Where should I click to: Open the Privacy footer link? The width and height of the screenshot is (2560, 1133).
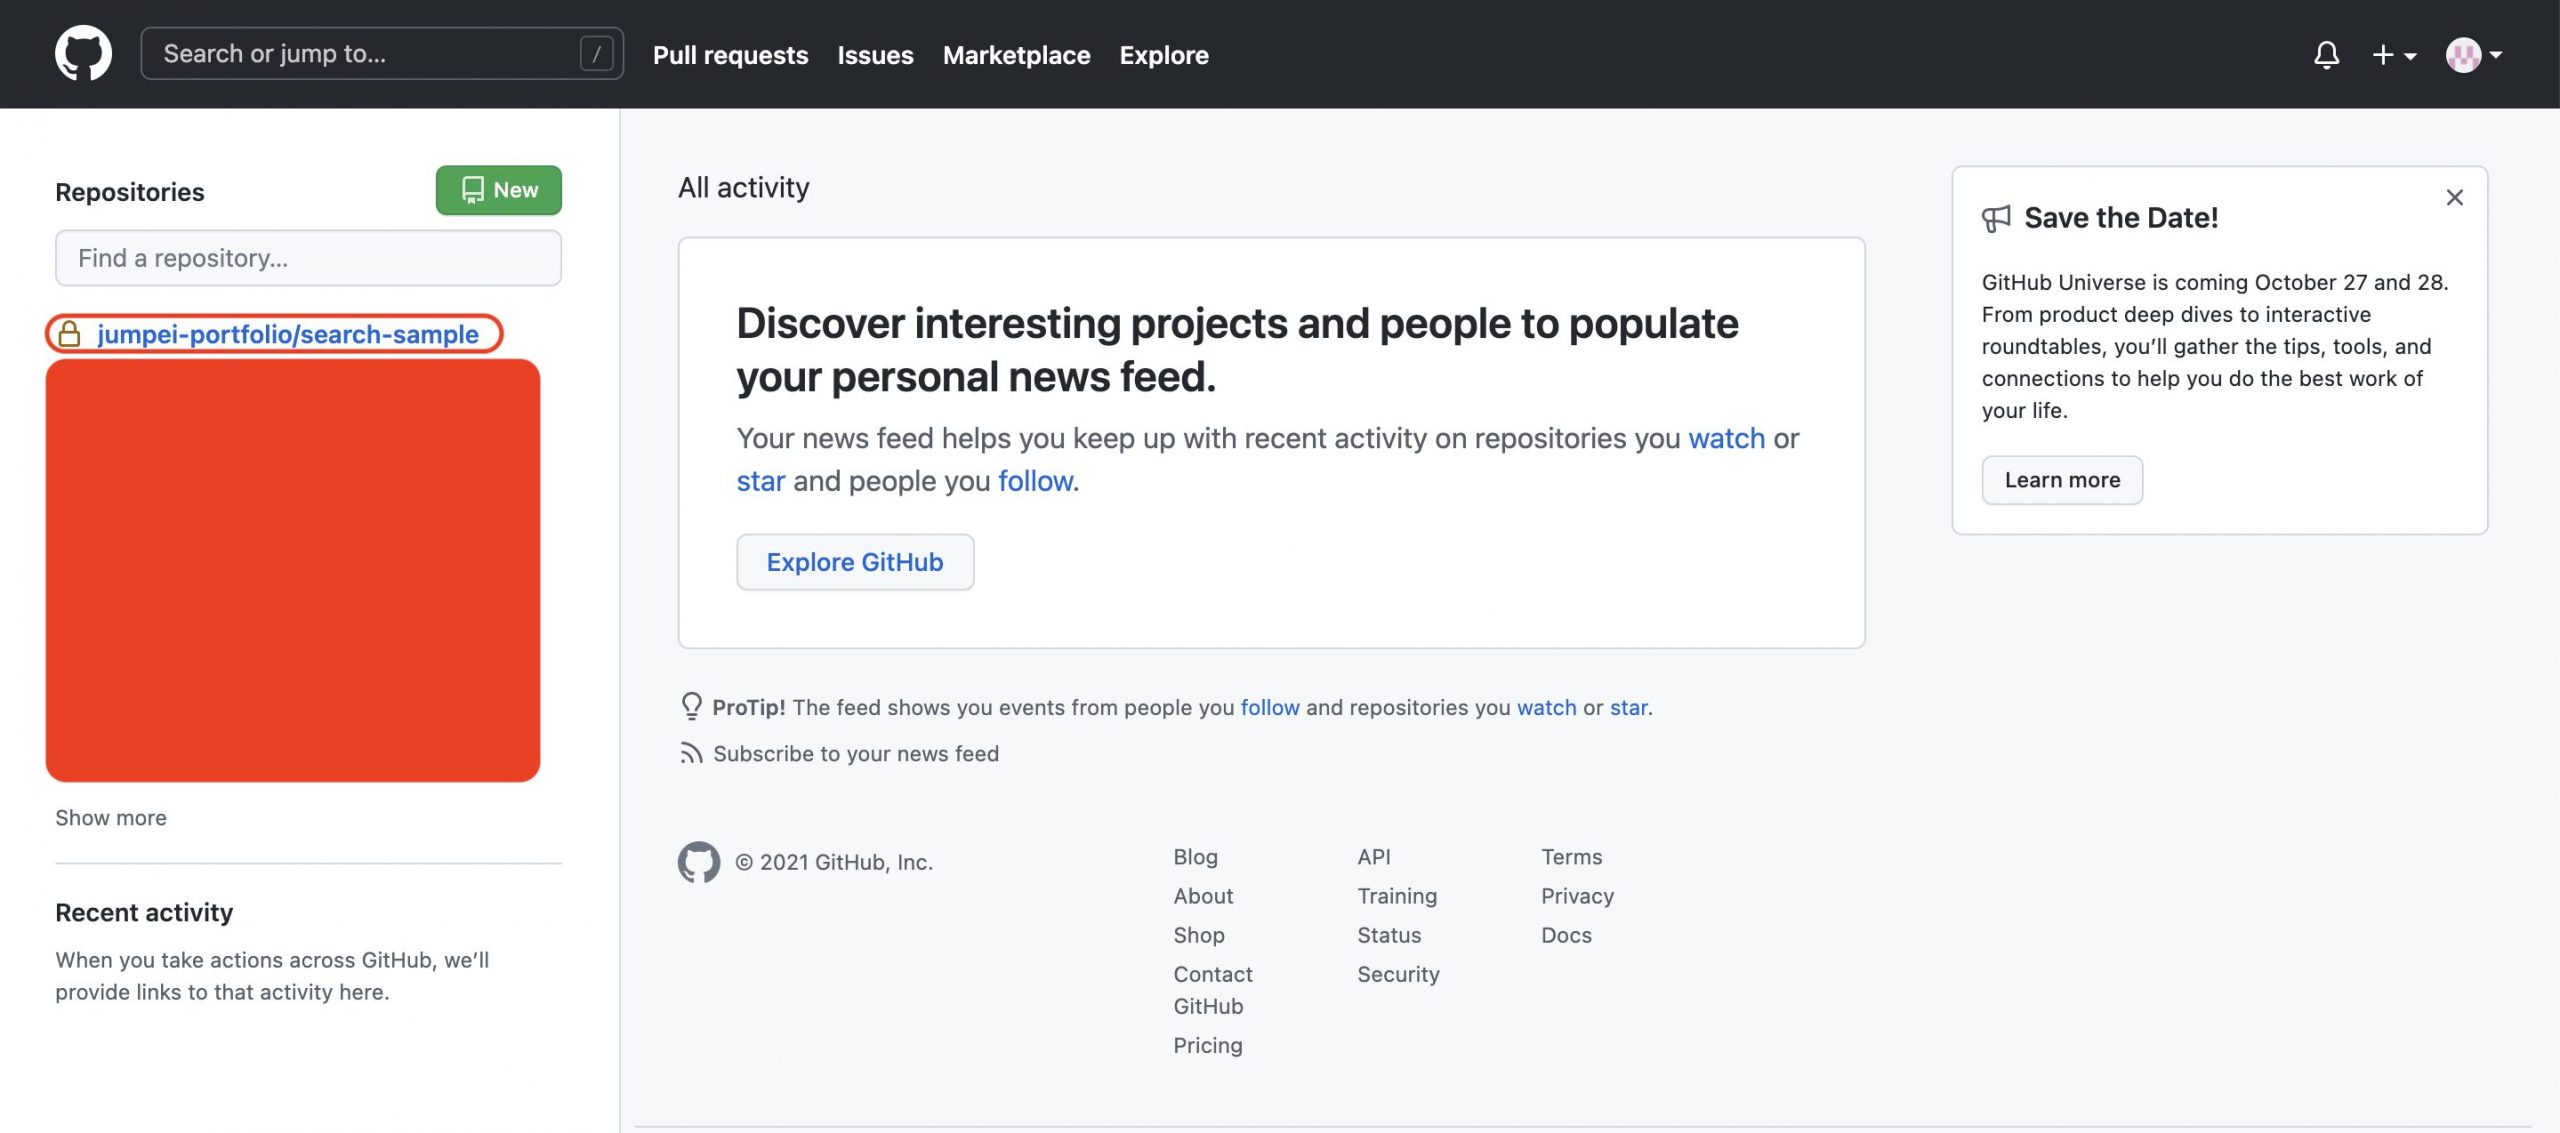(1577, 895)
